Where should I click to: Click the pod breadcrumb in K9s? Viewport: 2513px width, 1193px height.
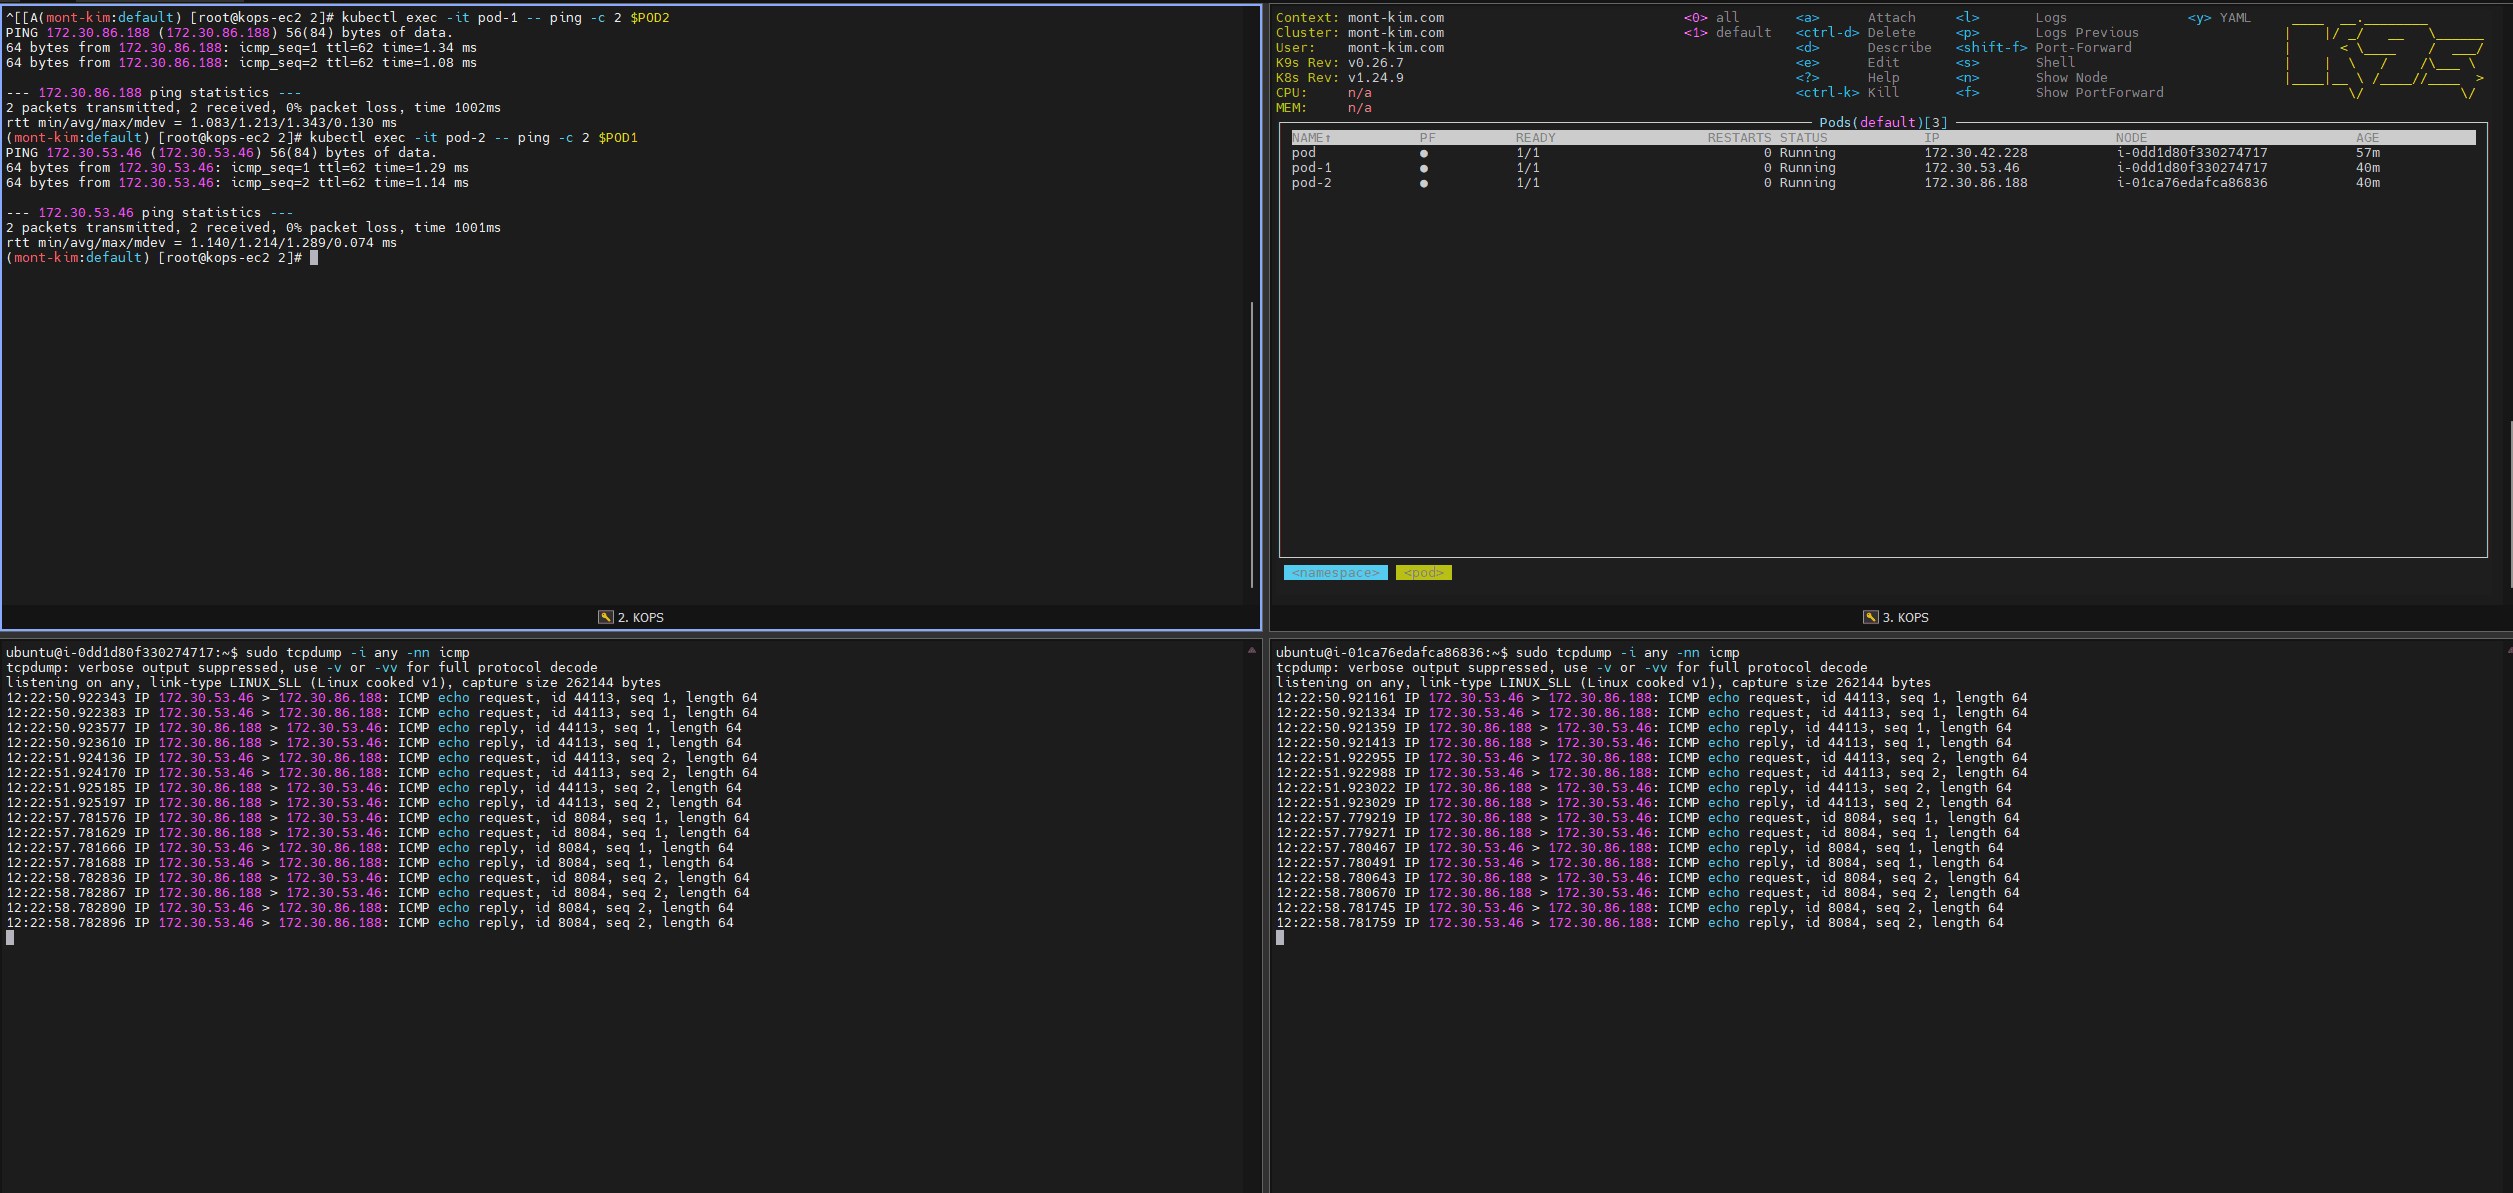(x=1422, y=573)
